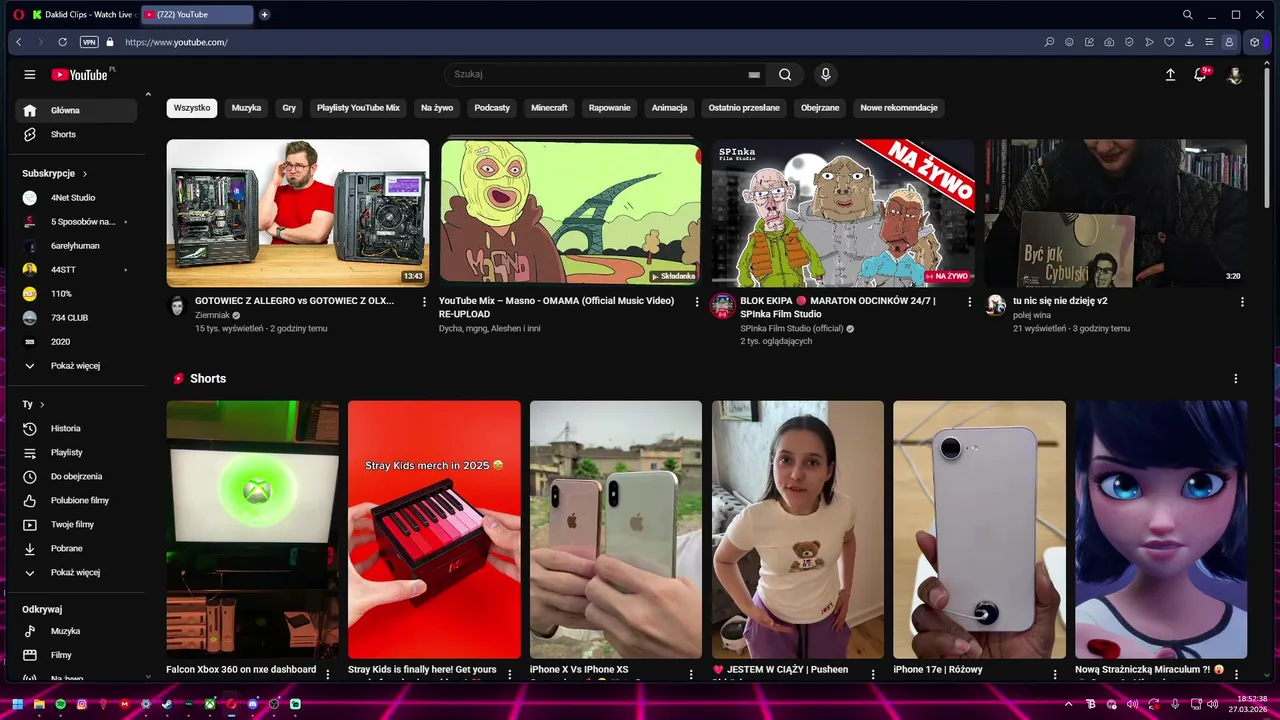Click the Ziemniak channel avatar
Image resolution: width=1280 pixels, height=720 pixels.
click(177, 306)
